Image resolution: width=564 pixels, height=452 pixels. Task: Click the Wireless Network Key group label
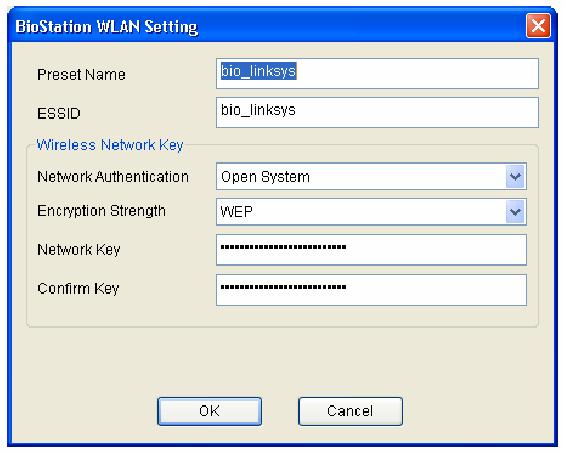pyautogui.click(x=110, y=145)
